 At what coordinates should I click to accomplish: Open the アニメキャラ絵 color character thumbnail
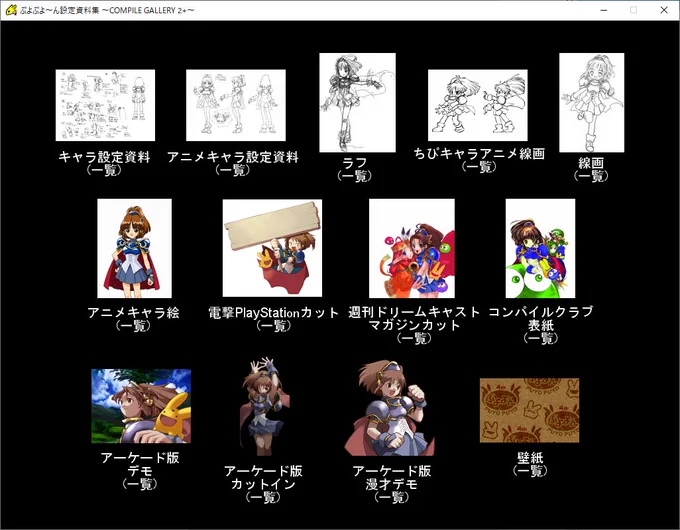tap(134, 249)
